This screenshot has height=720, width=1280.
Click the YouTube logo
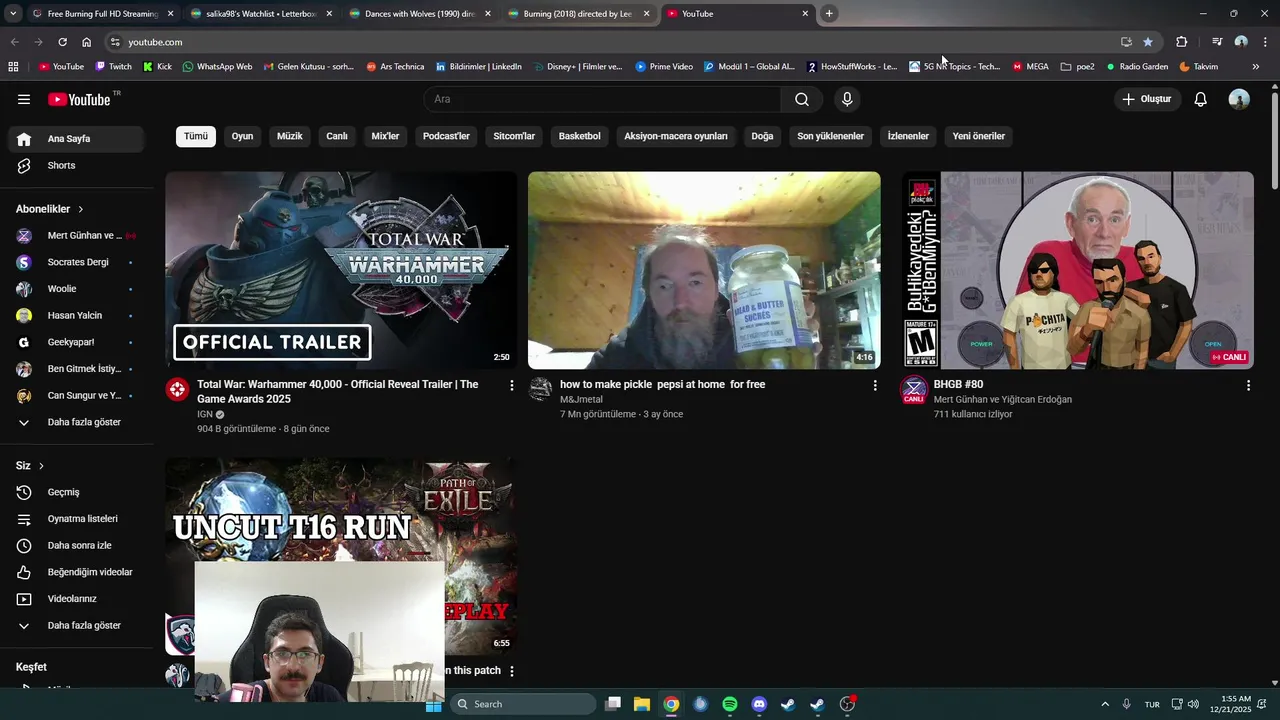(79, 99)
